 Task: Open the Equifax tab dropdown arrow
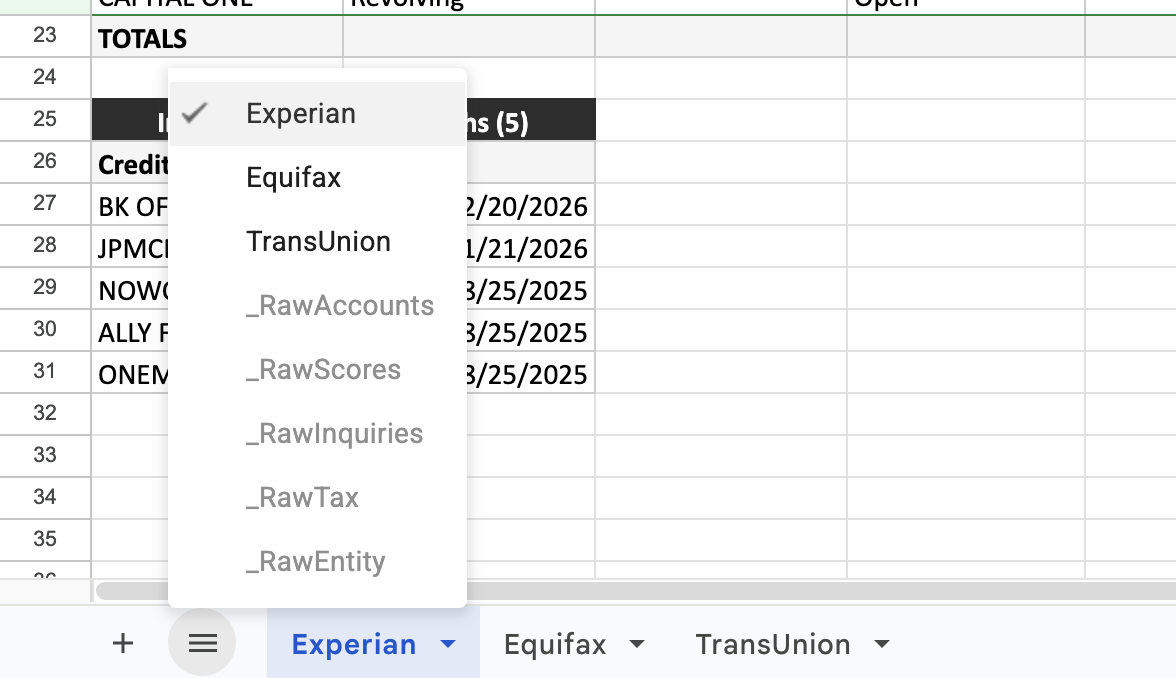pos(637,645)
